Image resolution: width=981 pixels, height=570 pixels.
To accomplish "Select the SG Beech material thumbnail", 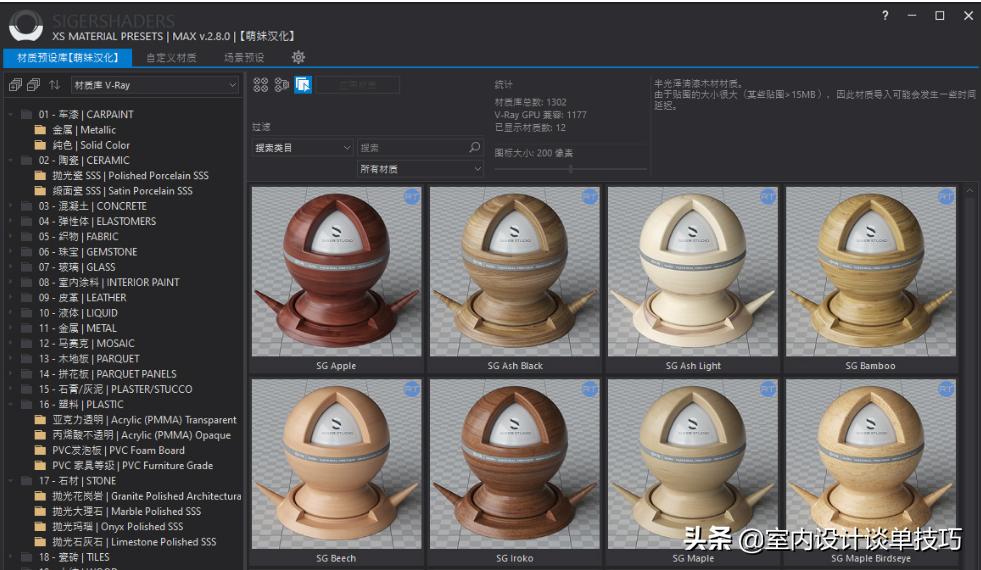I will pyautogui.click(x=337, y=464).
